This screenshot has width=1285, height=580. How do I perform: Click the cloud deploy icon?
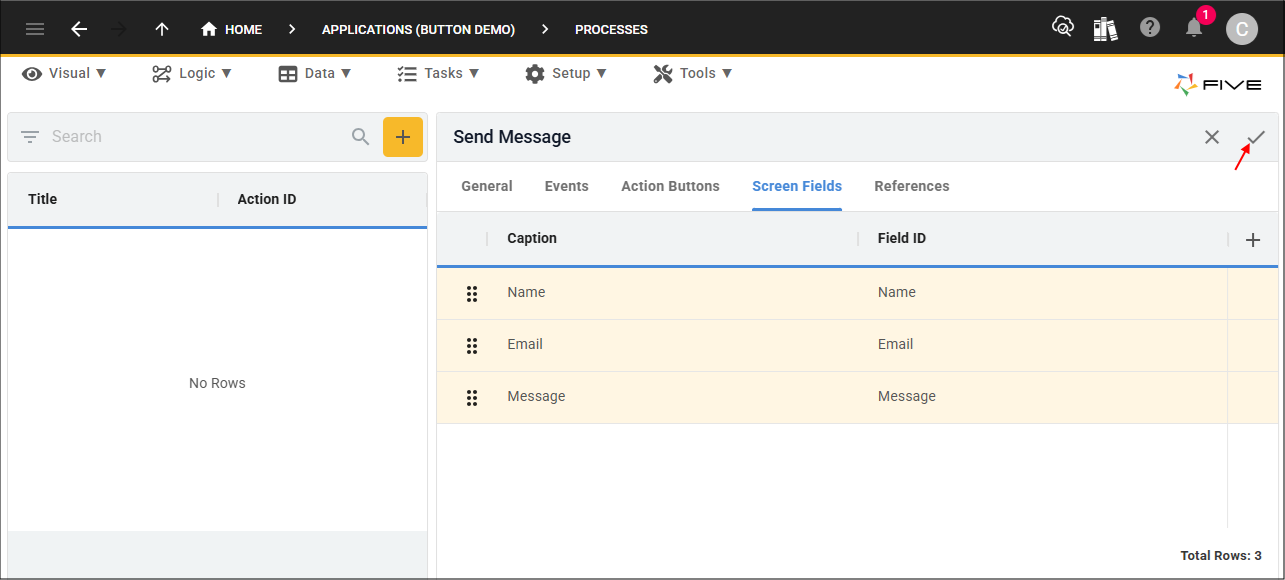(x=1063, y=27)
